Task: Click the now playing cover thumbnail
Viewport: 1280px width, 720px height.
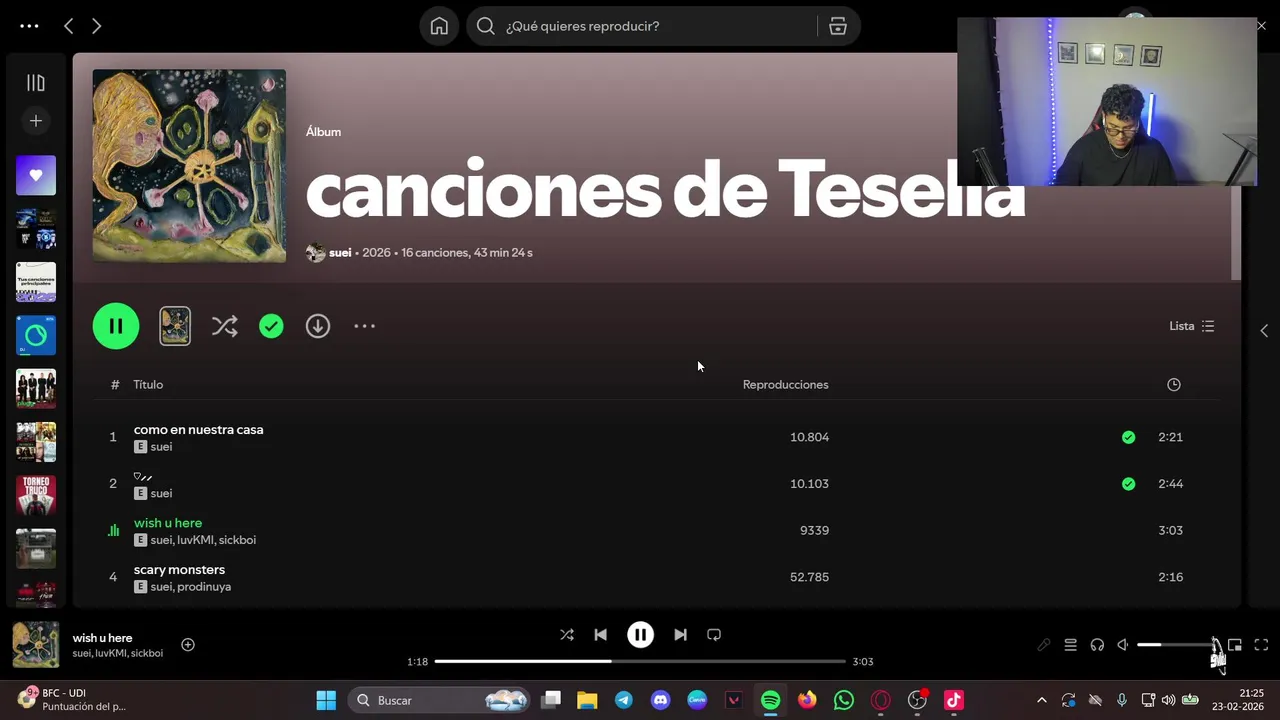Action: [x=36, y=645]
